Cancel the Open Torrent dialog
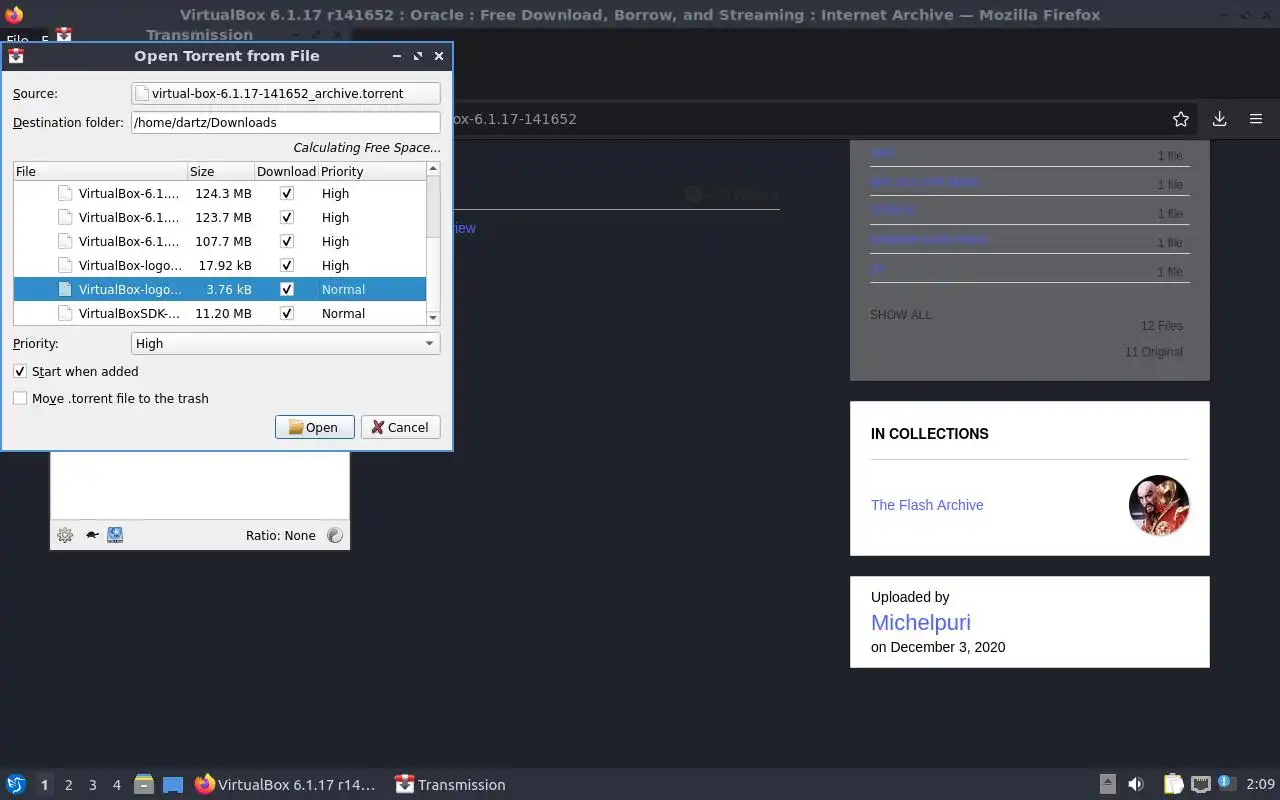This screenshot has height=800, width=1280. pyautogui.click(x=400, y=427)
